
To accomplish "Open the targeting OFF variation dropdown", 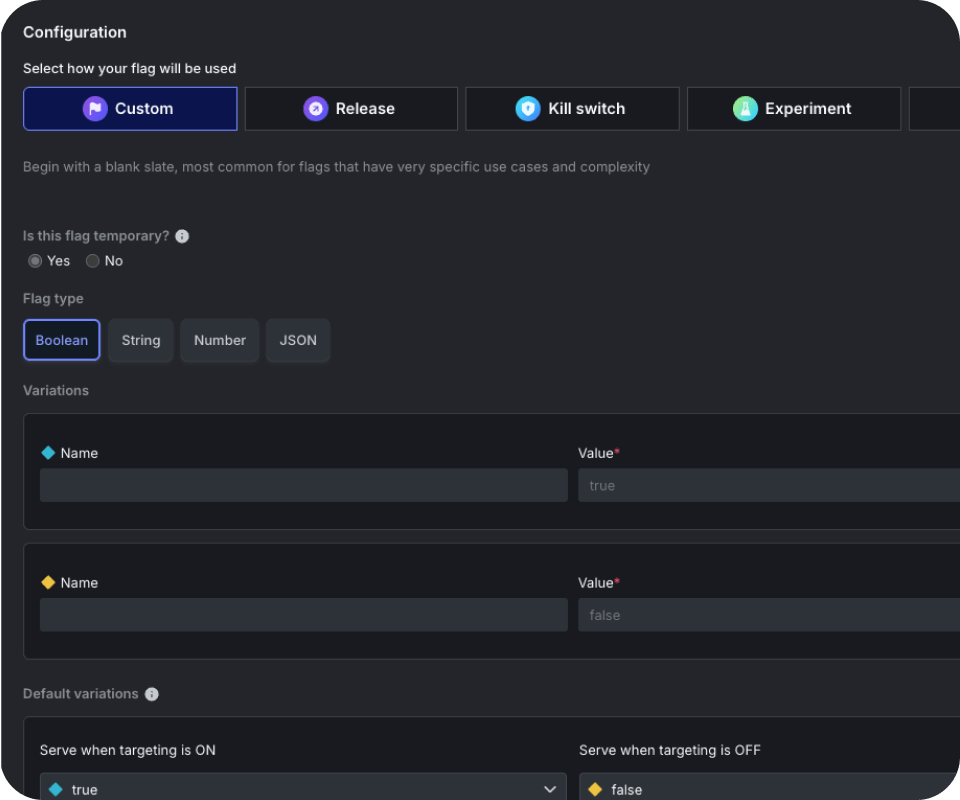I will [769, 788].
